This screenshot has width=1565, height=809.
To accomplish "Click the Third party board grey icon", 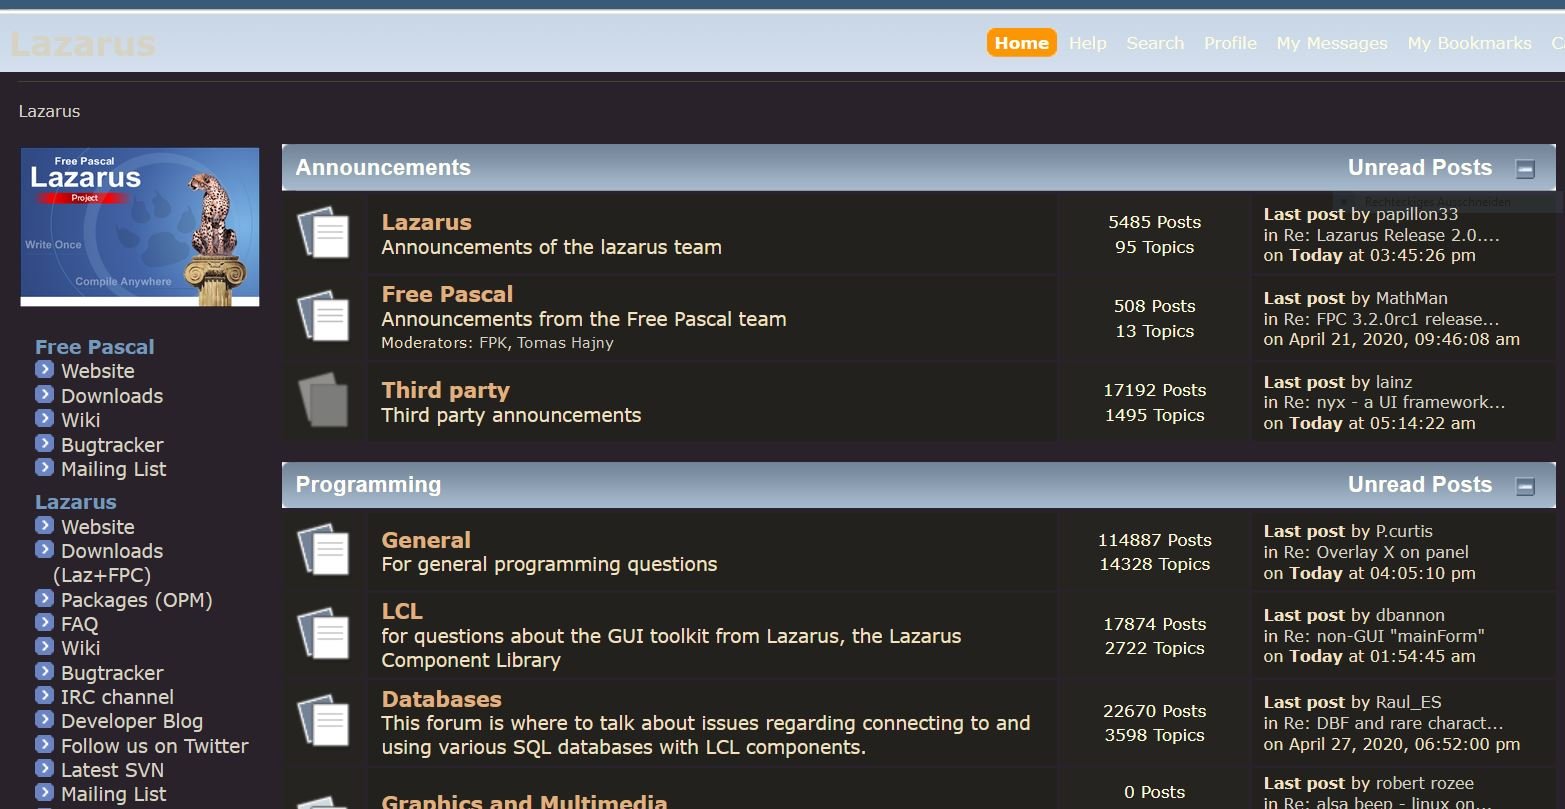I will click(323, 400).
